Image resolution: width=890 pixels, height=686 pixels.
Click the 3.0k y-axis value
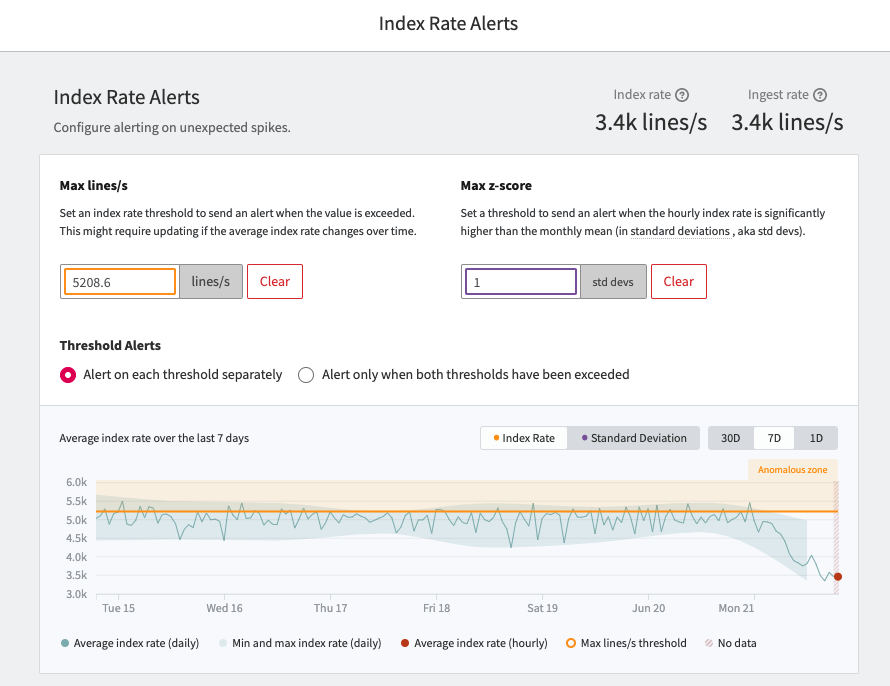77,594
